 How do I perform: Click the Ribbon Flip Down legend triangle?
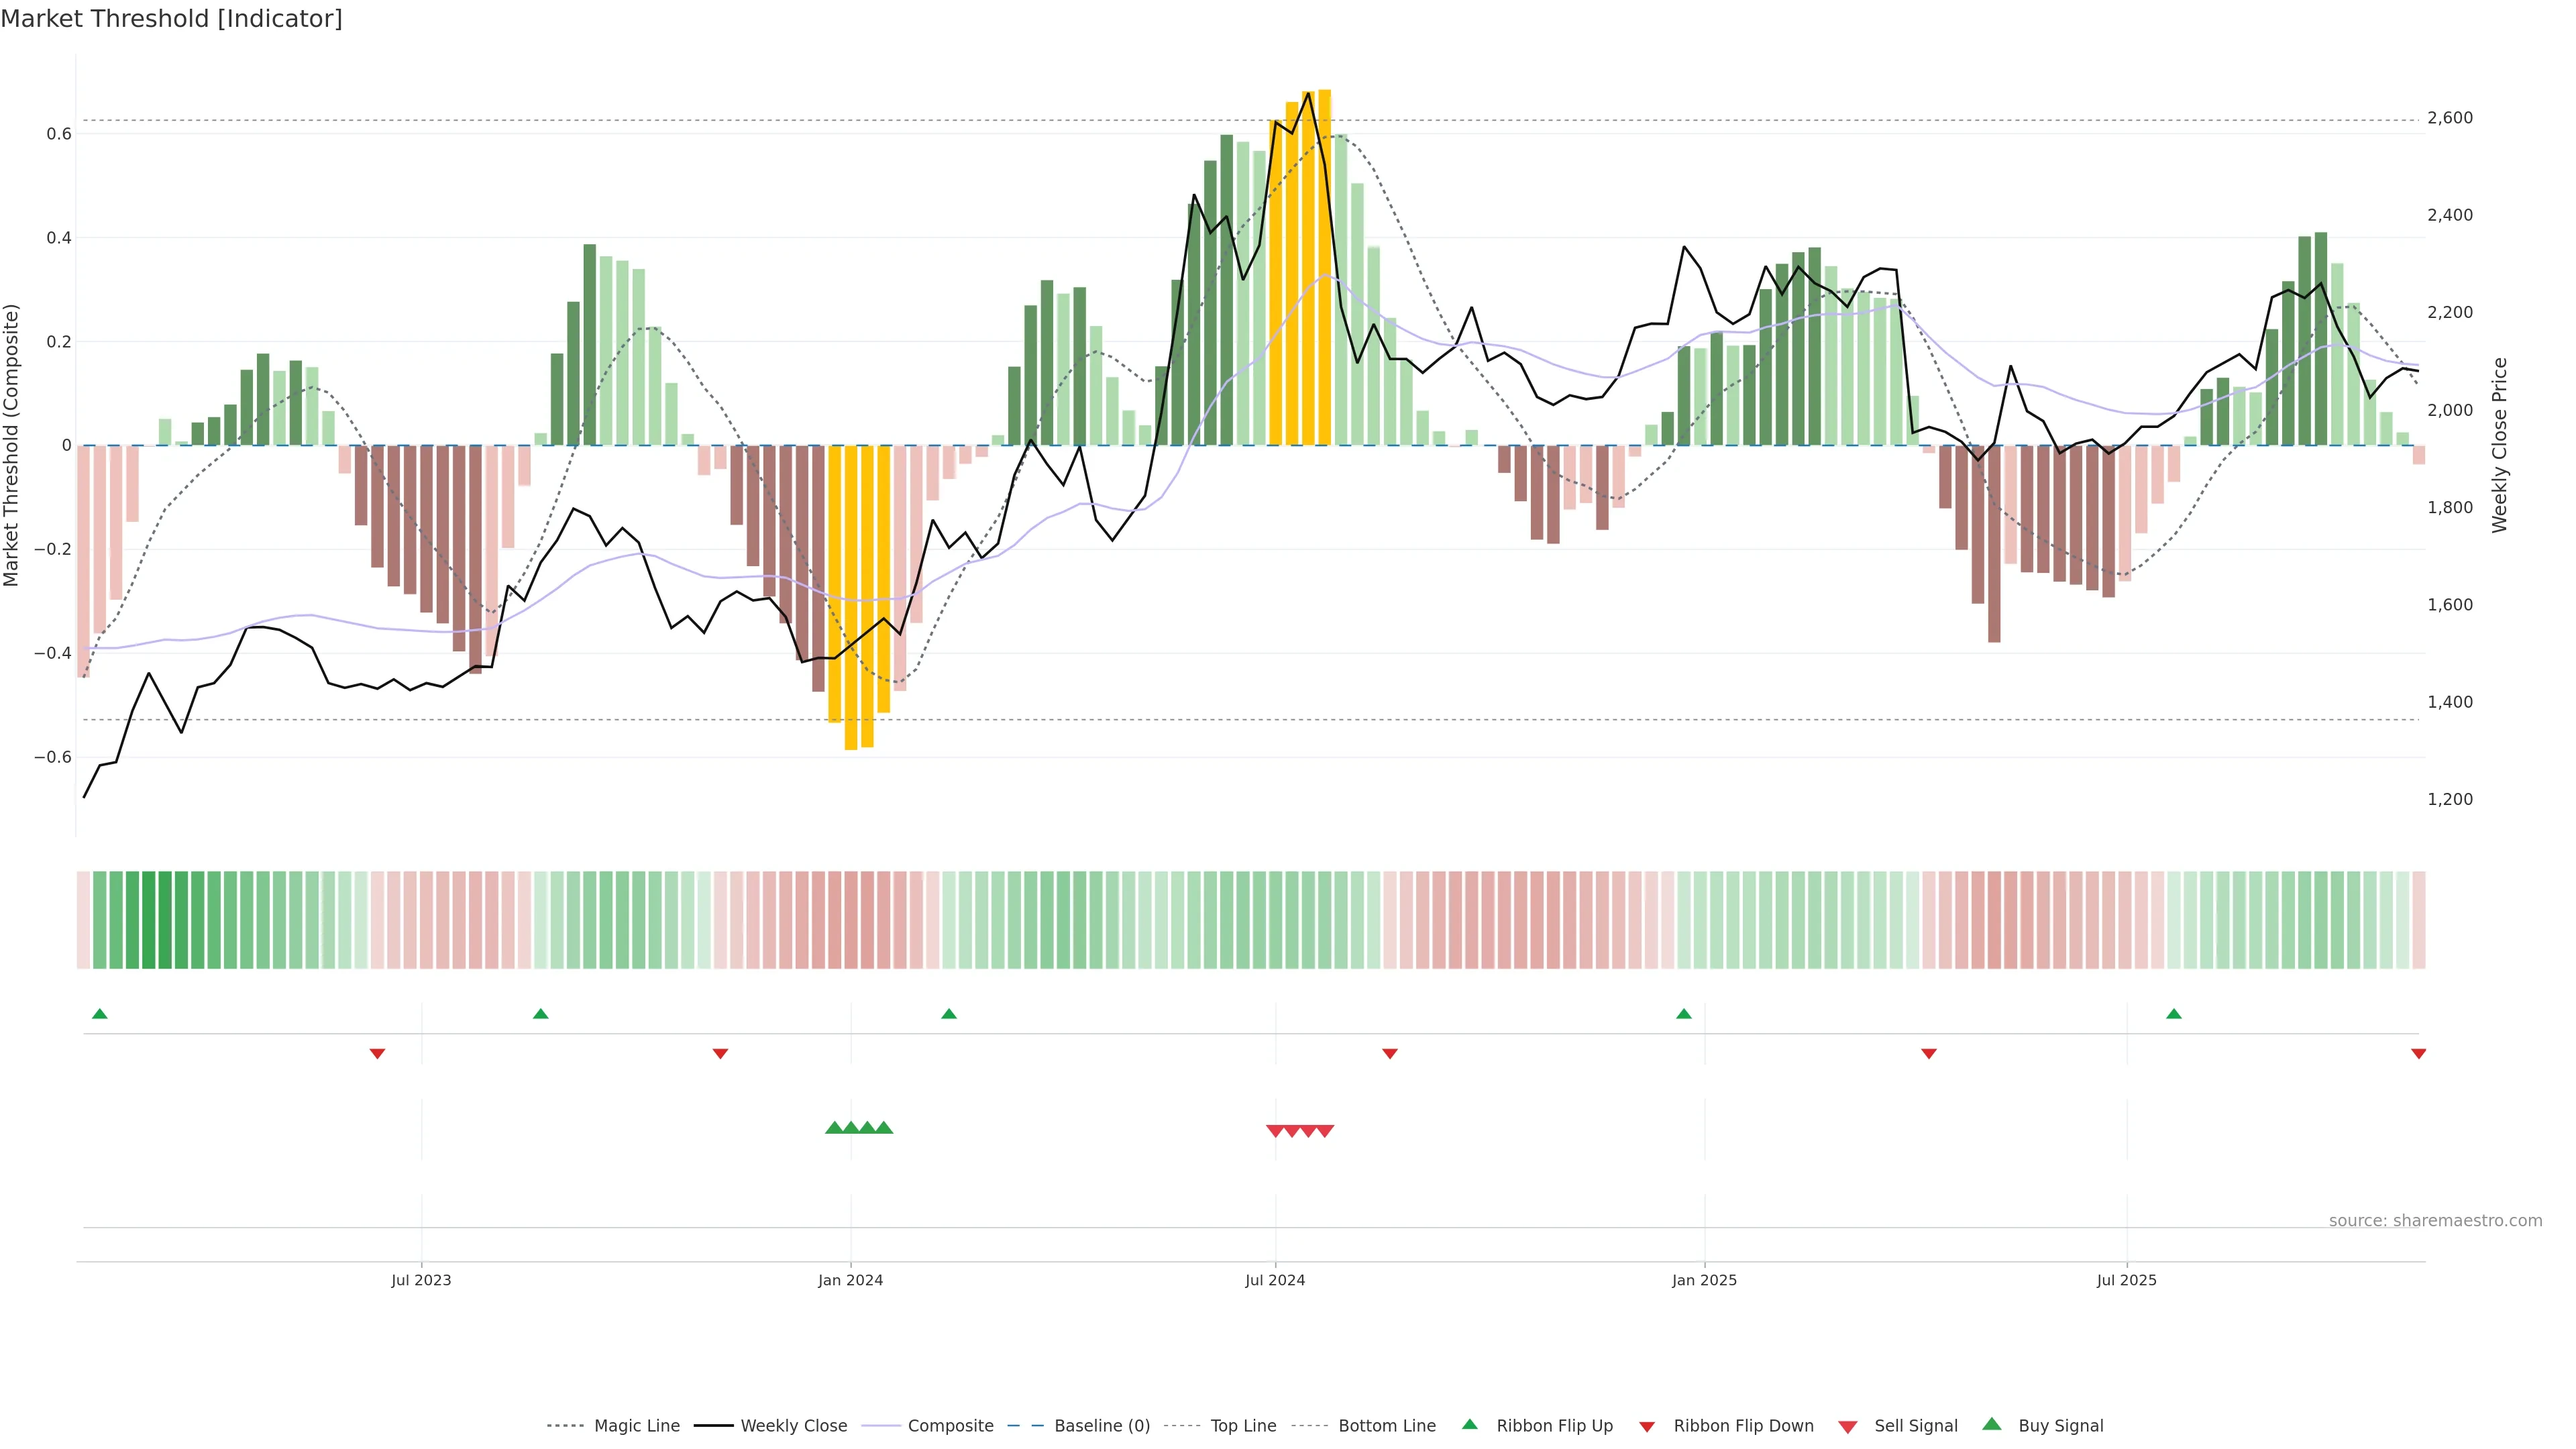click(x=1647, y=1427)
